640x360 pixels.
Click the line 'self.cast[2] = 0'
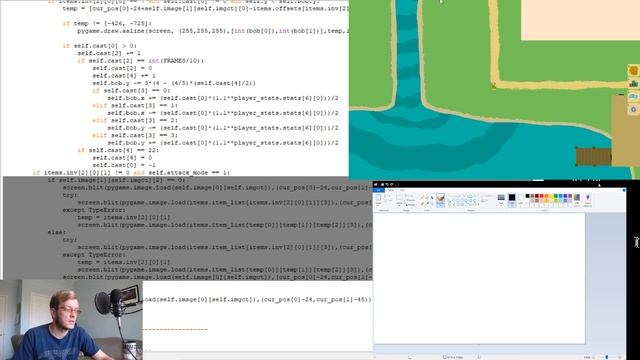[122, 68]
